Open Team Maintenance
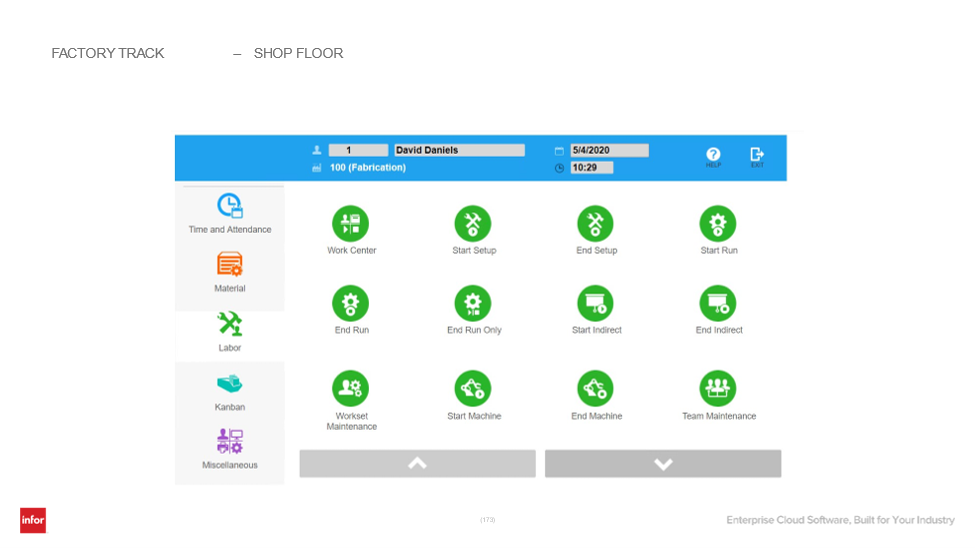Screen dimensions: 975x548 pos(718,388)
